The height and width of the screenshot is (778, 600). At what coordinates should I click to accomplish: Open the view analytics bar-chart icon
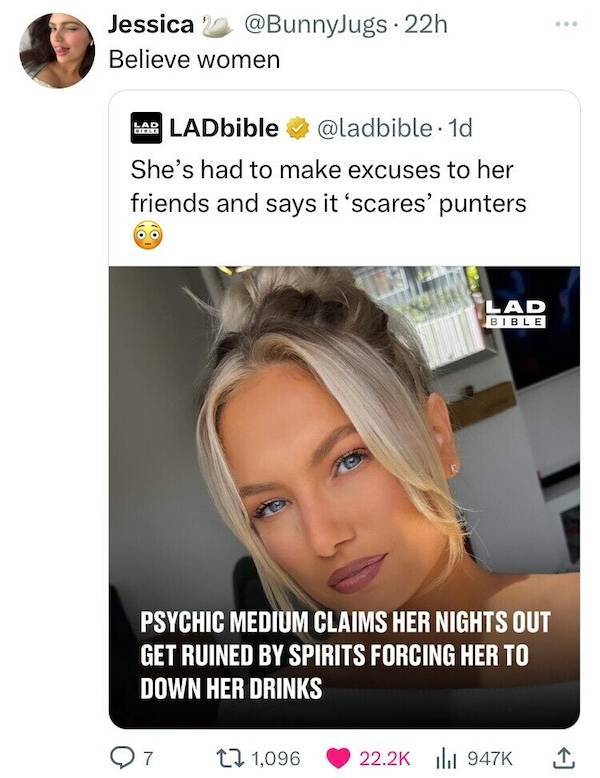coord(446,758)
